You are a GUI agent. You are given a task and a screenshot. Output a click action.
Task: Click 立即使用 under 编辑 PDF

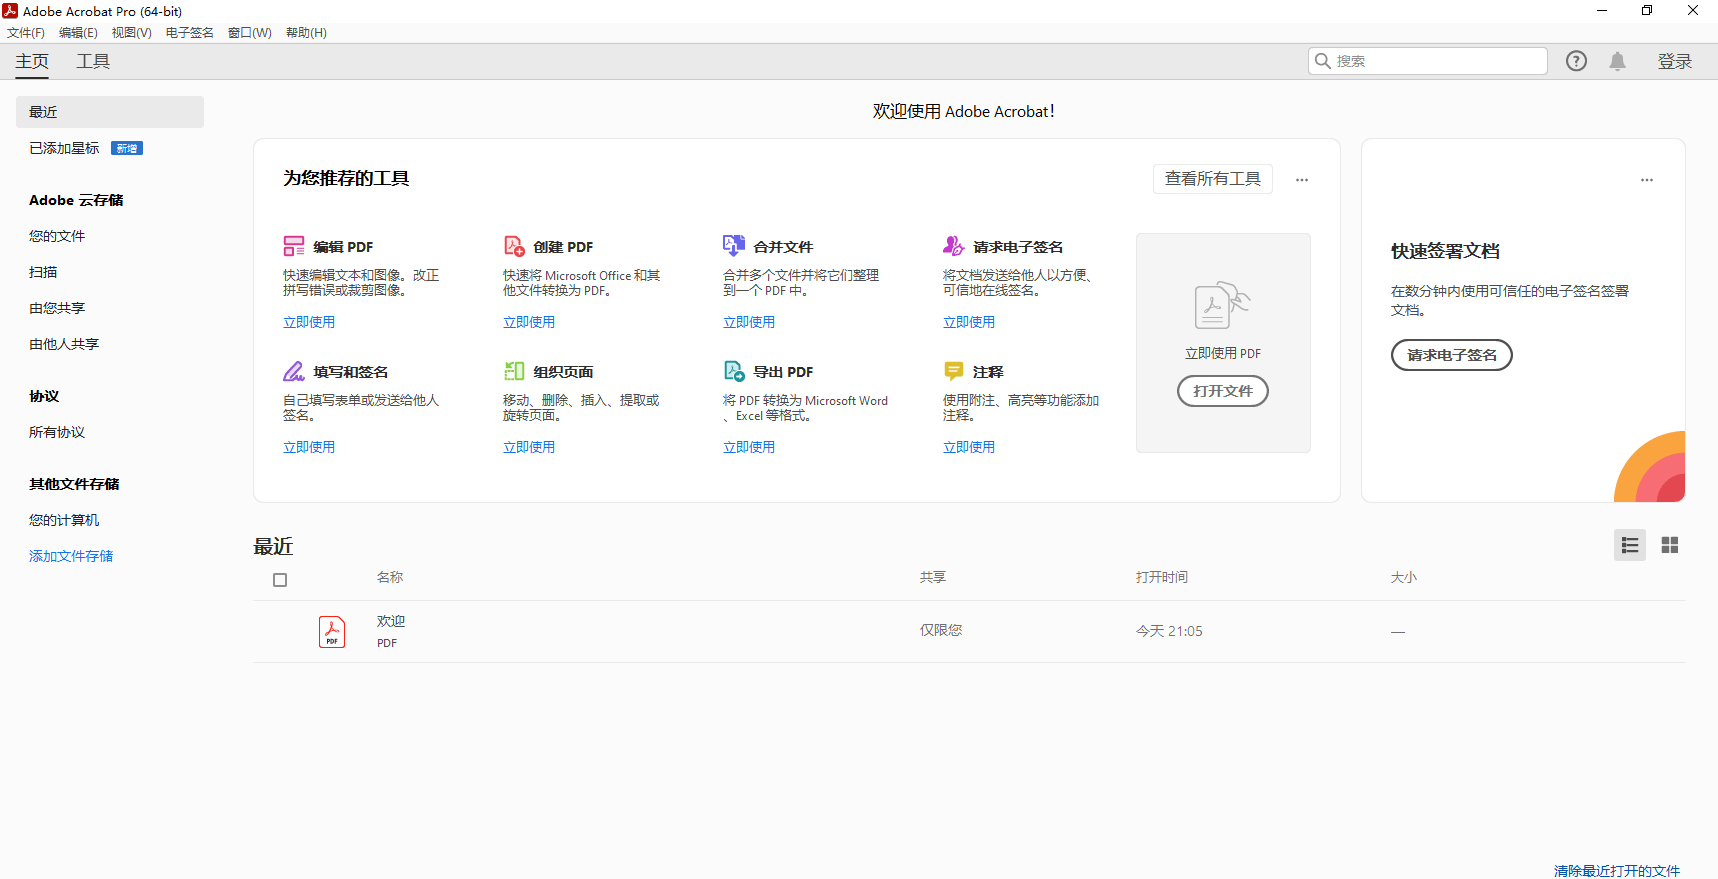point(309,322)
